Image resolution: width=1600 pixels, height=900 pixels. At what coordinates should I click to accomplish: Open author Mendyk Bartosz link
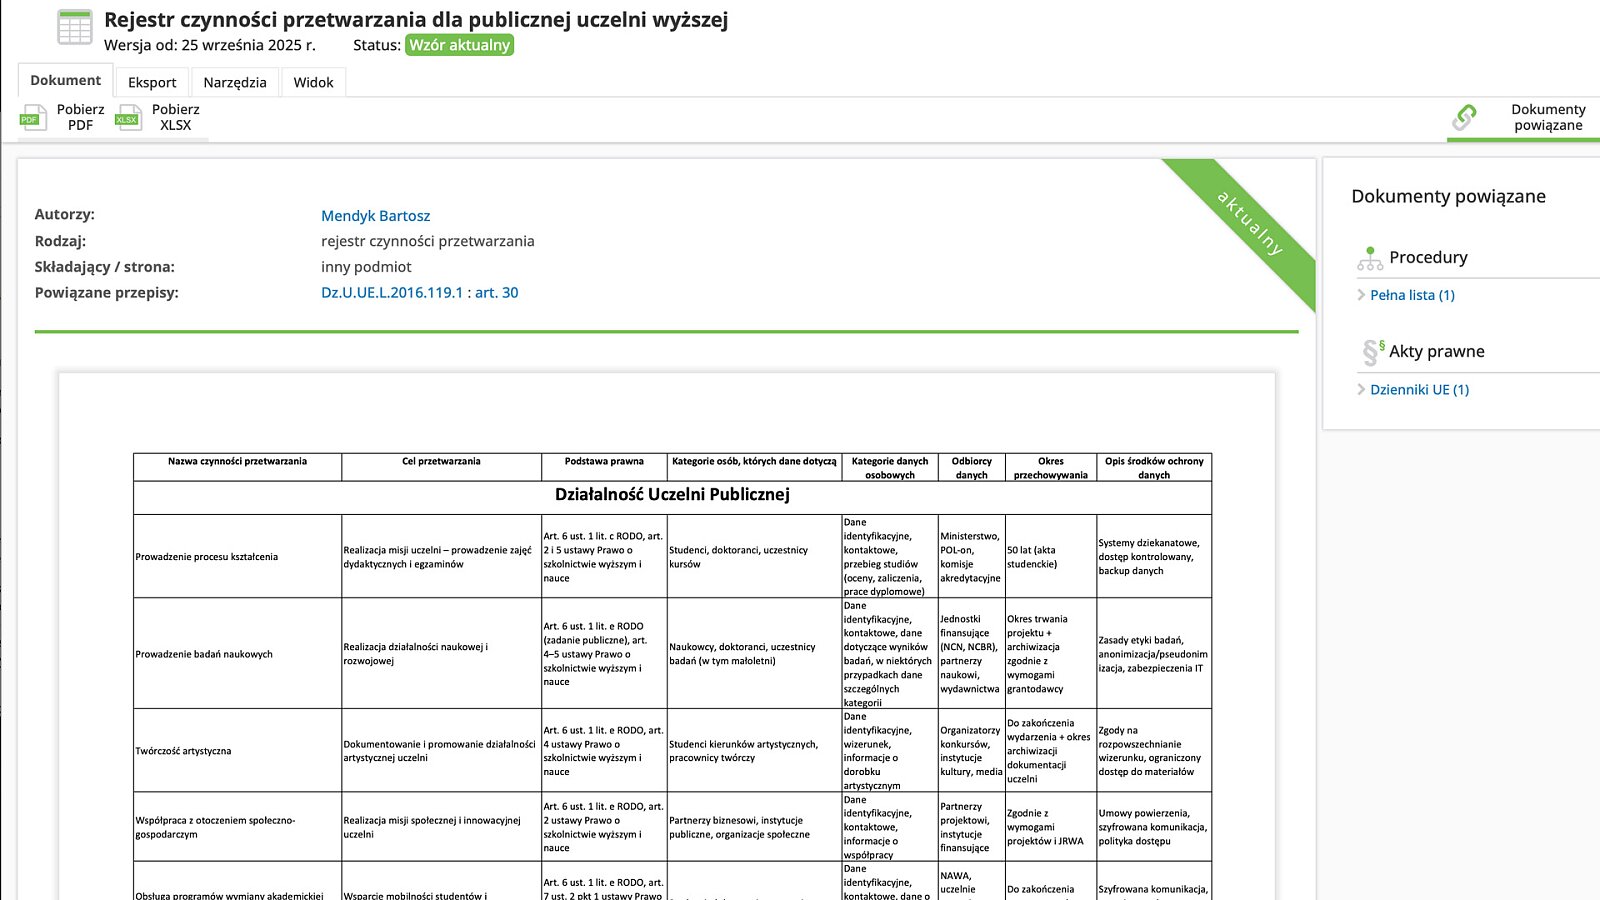tap(375, 216)
